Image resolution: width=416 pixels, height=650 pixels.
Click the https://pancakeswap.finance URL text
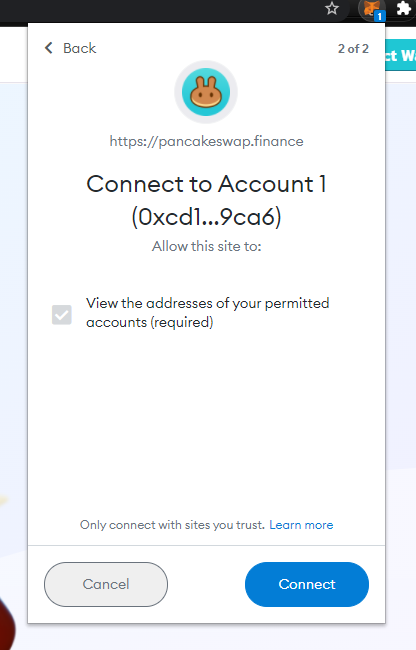(206, 141)
